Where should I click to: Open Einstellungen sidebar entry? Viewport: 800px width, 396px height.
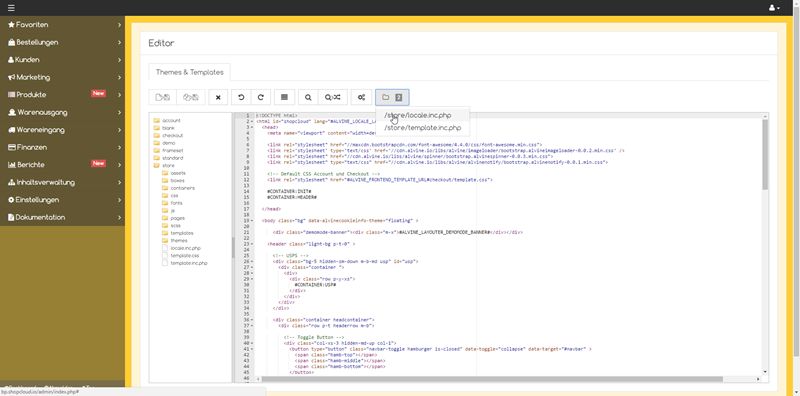pyautogui.click(x=62, y=200)
